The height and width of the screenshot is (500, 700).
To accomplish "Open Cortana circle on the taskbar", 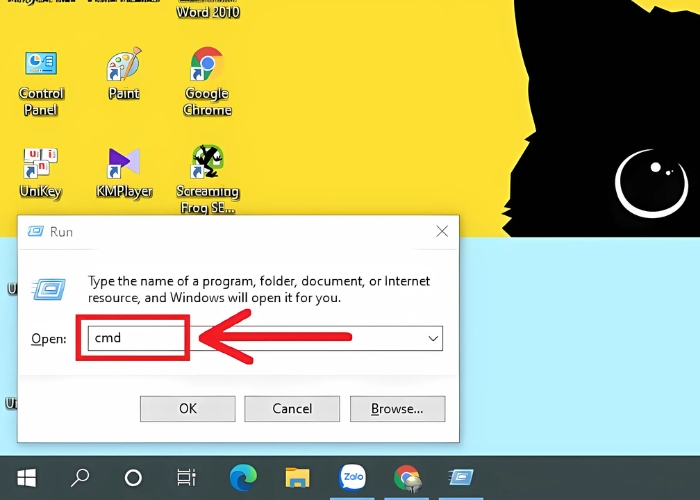I will 133,477.
